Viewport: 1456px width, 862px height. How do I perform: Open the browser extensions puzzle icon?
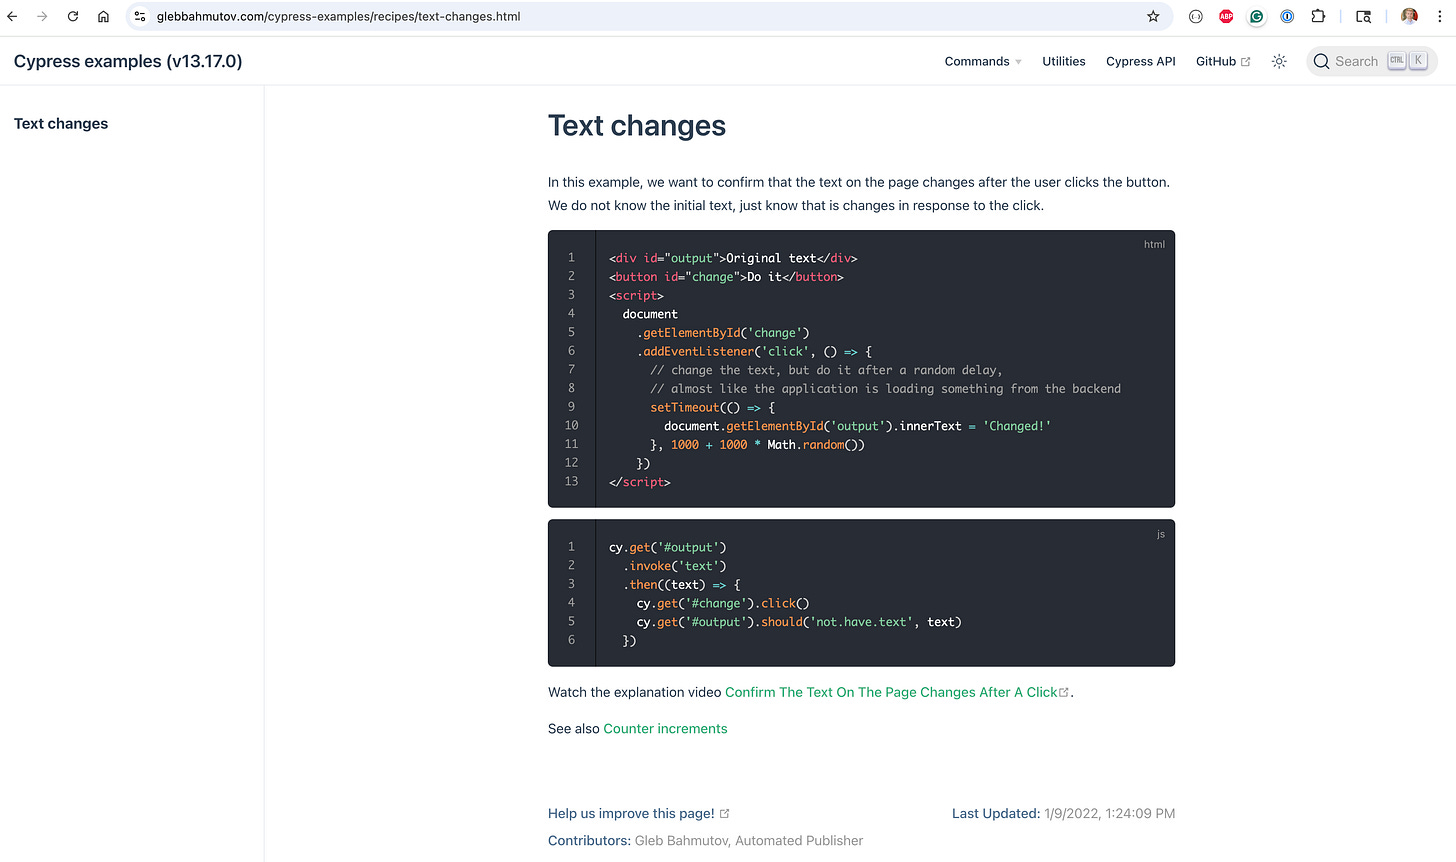click(1319, 16)
